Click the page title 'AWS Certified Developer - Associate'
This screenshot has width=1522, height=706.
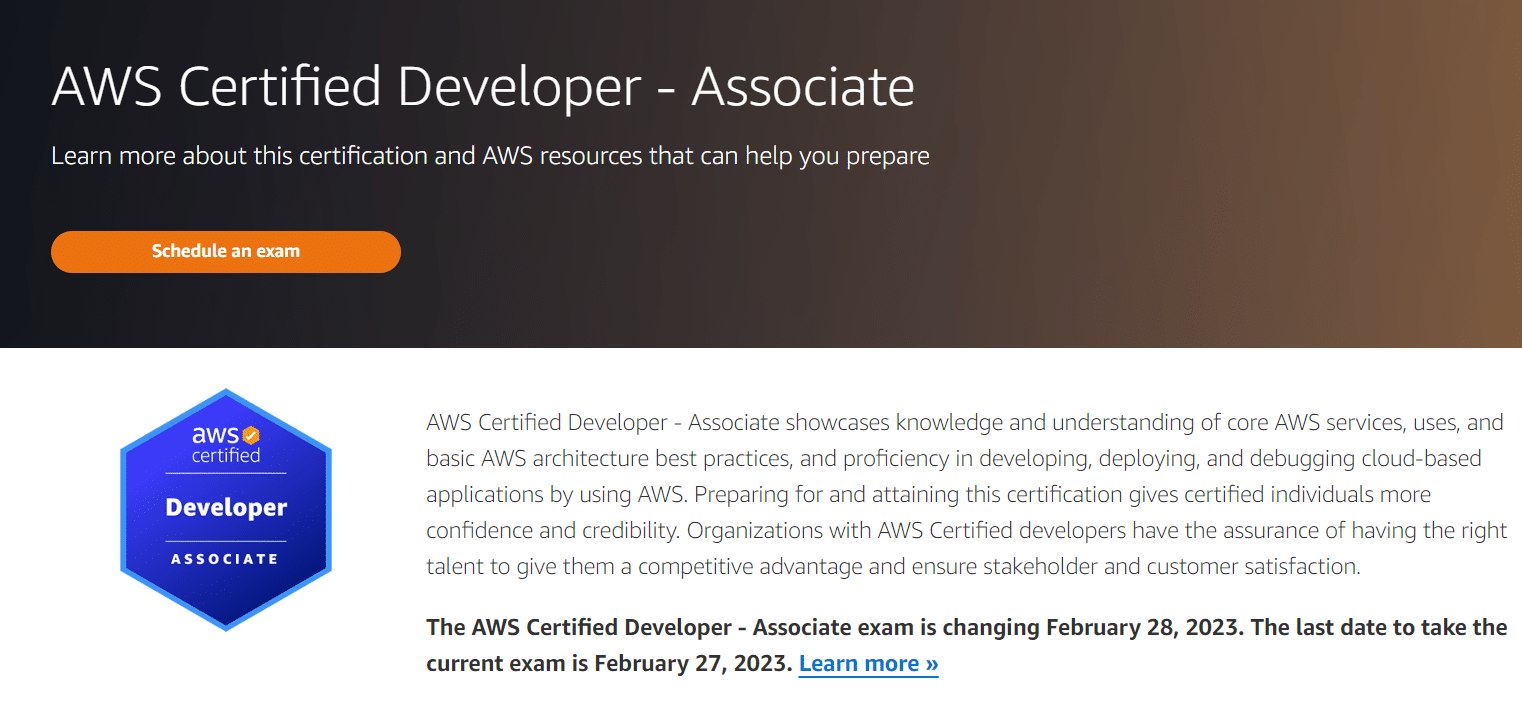(x=482, y=87)
